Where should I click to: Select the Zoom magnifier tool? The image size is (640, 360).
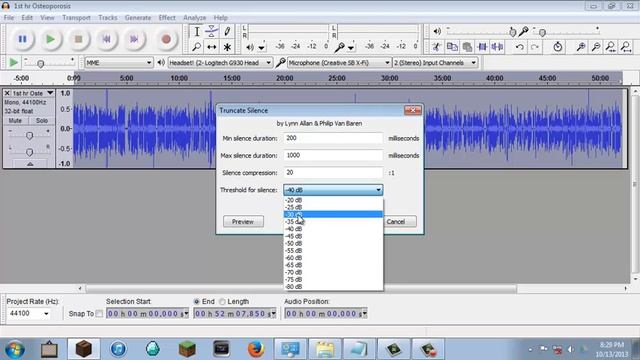(196, 47)
